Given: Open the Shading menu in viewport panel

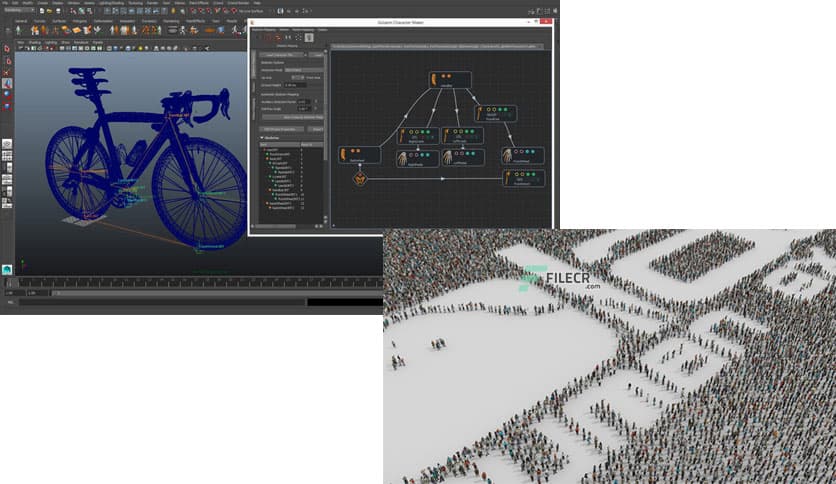Looking at the screenshot, I should (33, 41).
